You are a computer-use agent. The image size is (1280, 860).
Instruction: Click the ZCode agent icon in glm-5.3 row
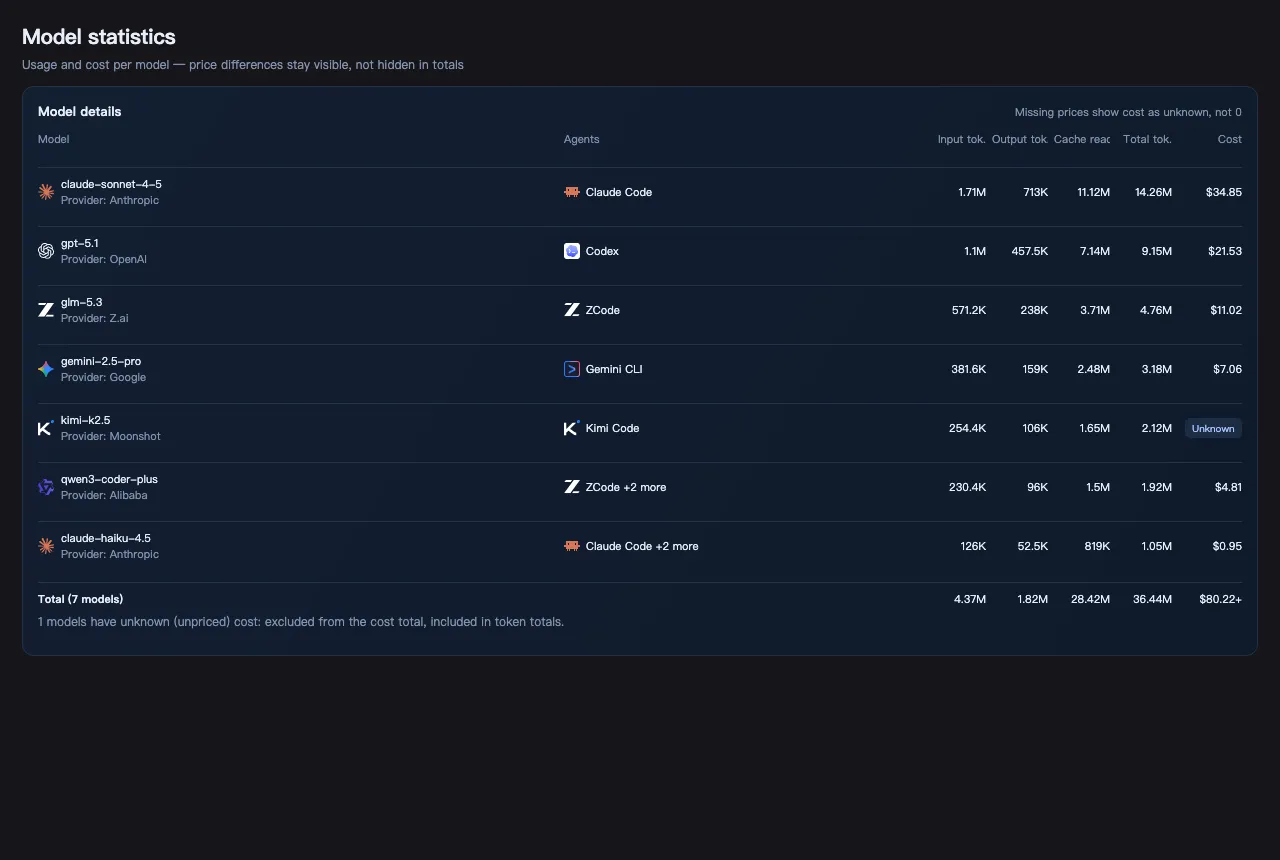coord(572,310)
